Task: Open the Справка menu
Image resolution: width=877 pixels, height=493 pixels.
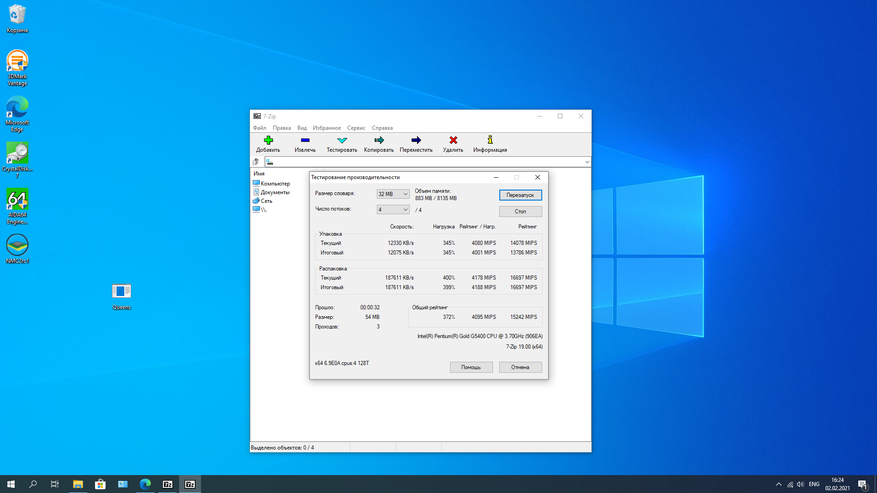Action: click(x=382, y=128)
